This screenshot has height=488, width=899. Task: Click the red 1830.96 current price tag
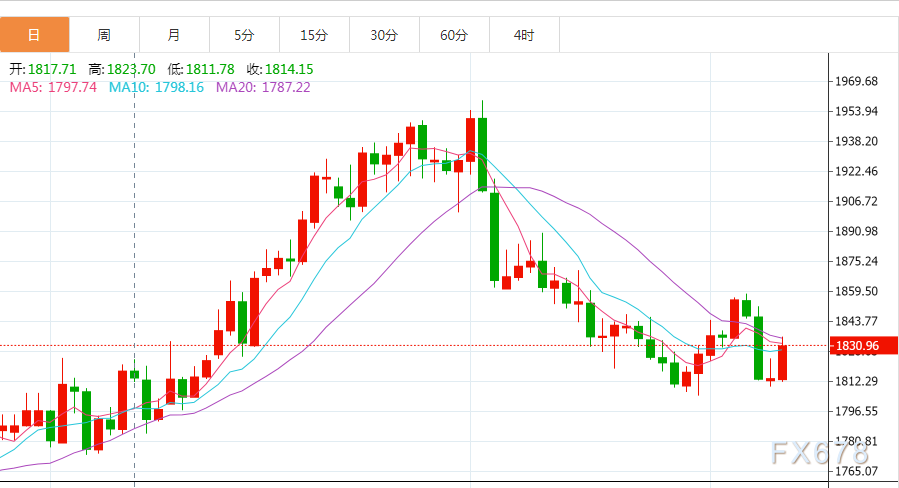[863, 346]
